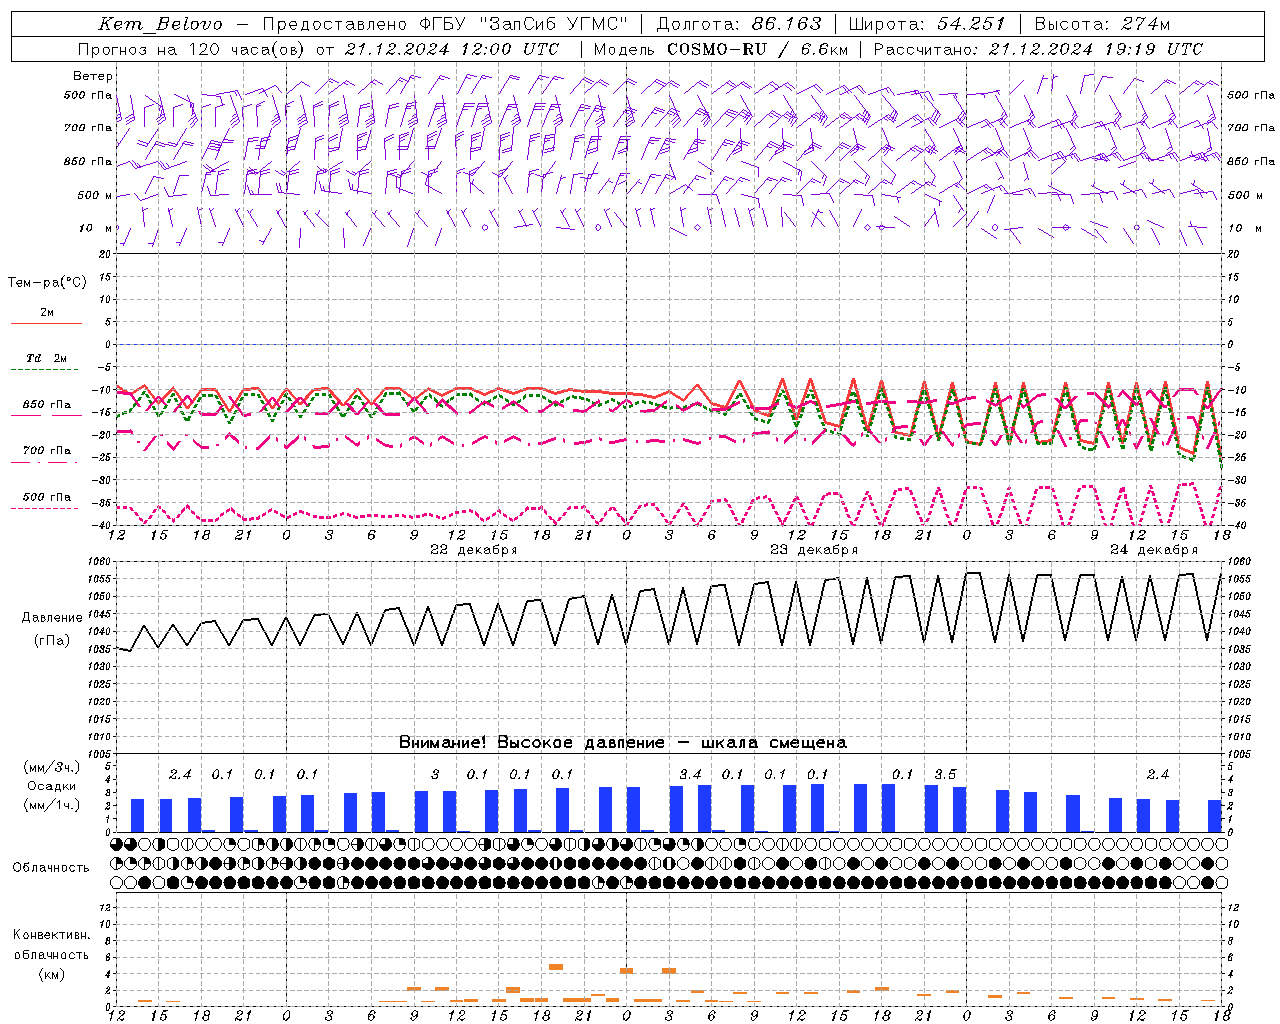The height and width of the screenshot is (1024, 1280).
Task: Click the 24 декабря date label
Action: pos(1153,550)
